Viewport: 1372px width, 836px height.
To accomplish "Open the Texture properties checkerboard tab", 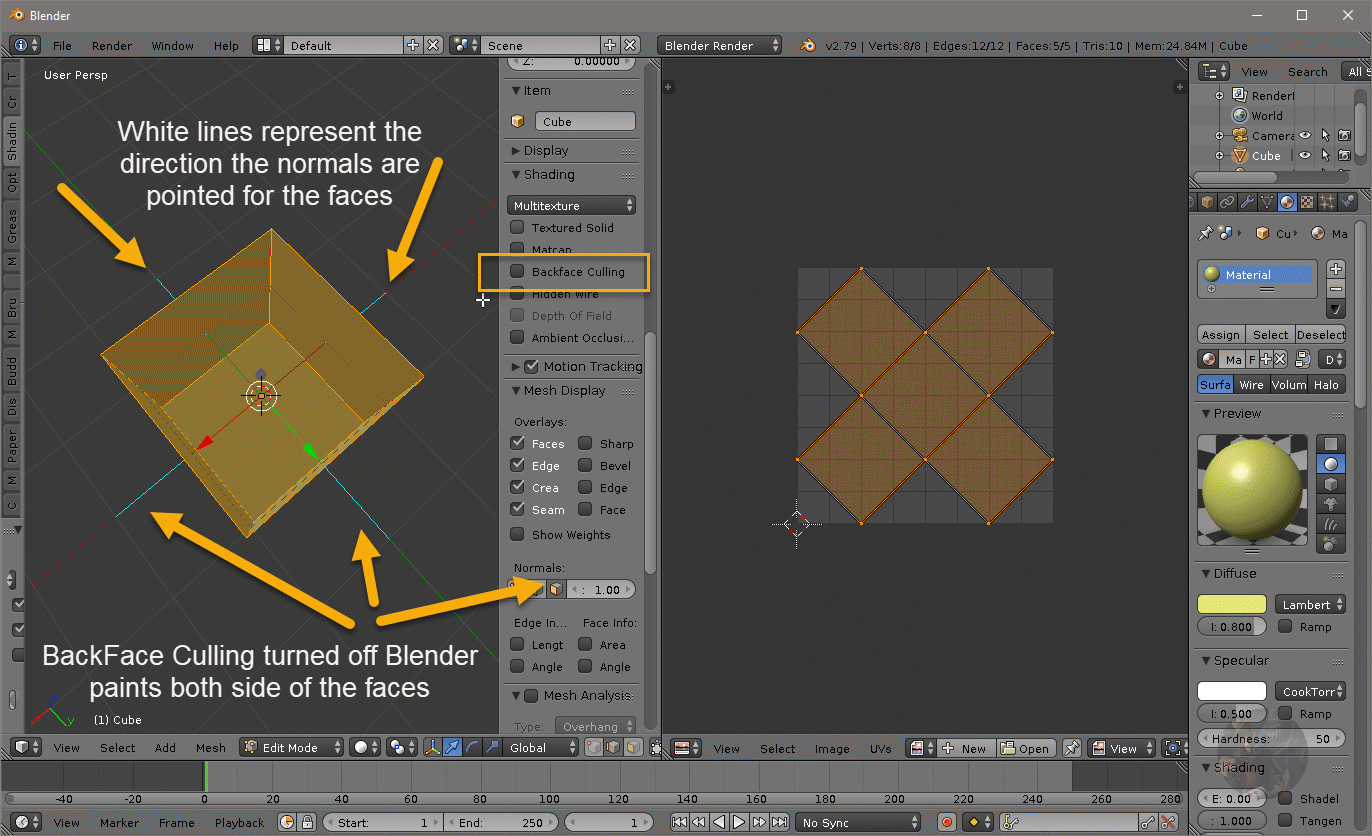I will [x=1306, y=202].
